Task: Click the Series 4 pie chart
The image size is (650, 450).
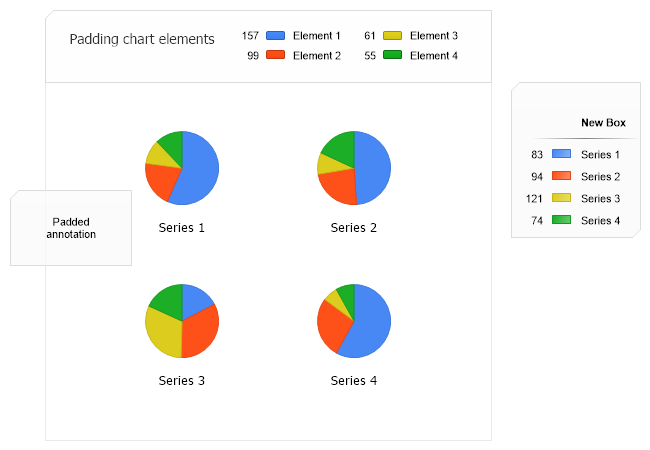Action: click(x=354, y=321)
